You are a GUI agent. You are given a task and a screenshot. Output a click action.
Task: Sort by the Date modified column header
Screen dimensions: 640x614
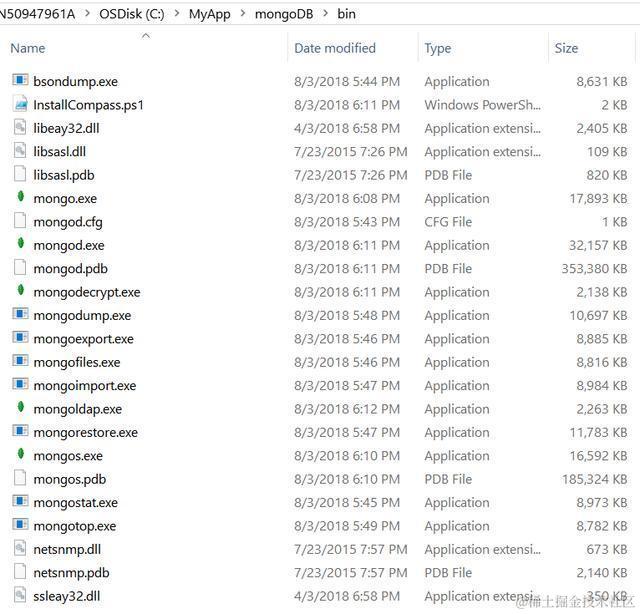point(335,48)
